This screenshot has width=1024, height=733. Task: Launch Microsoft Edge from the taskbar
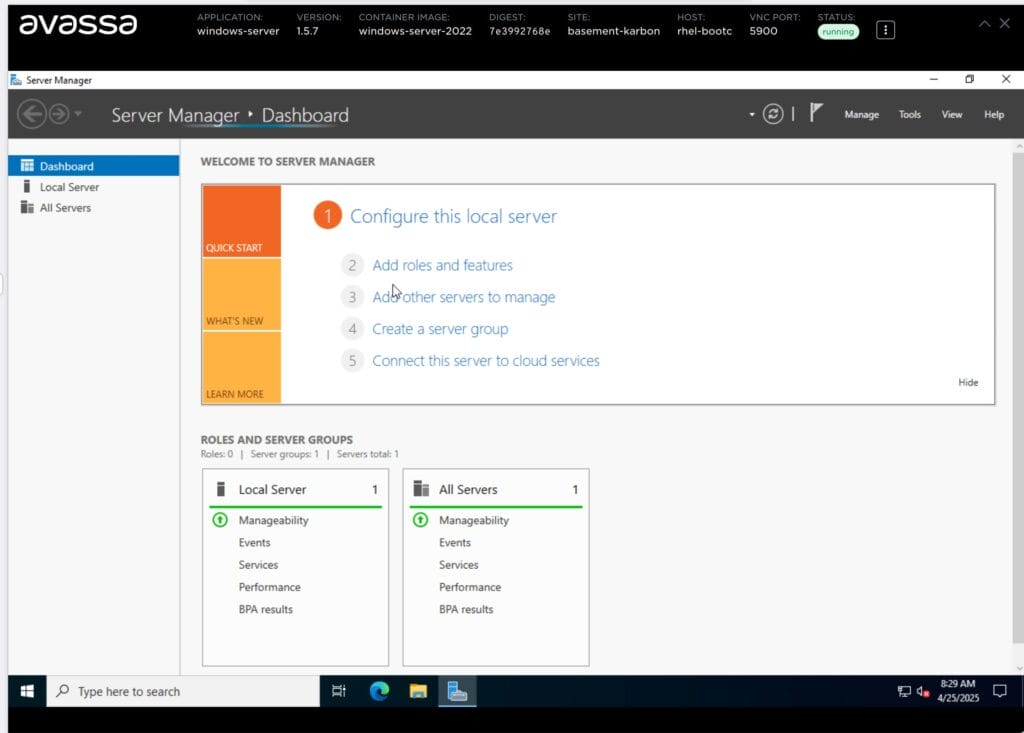378,690
